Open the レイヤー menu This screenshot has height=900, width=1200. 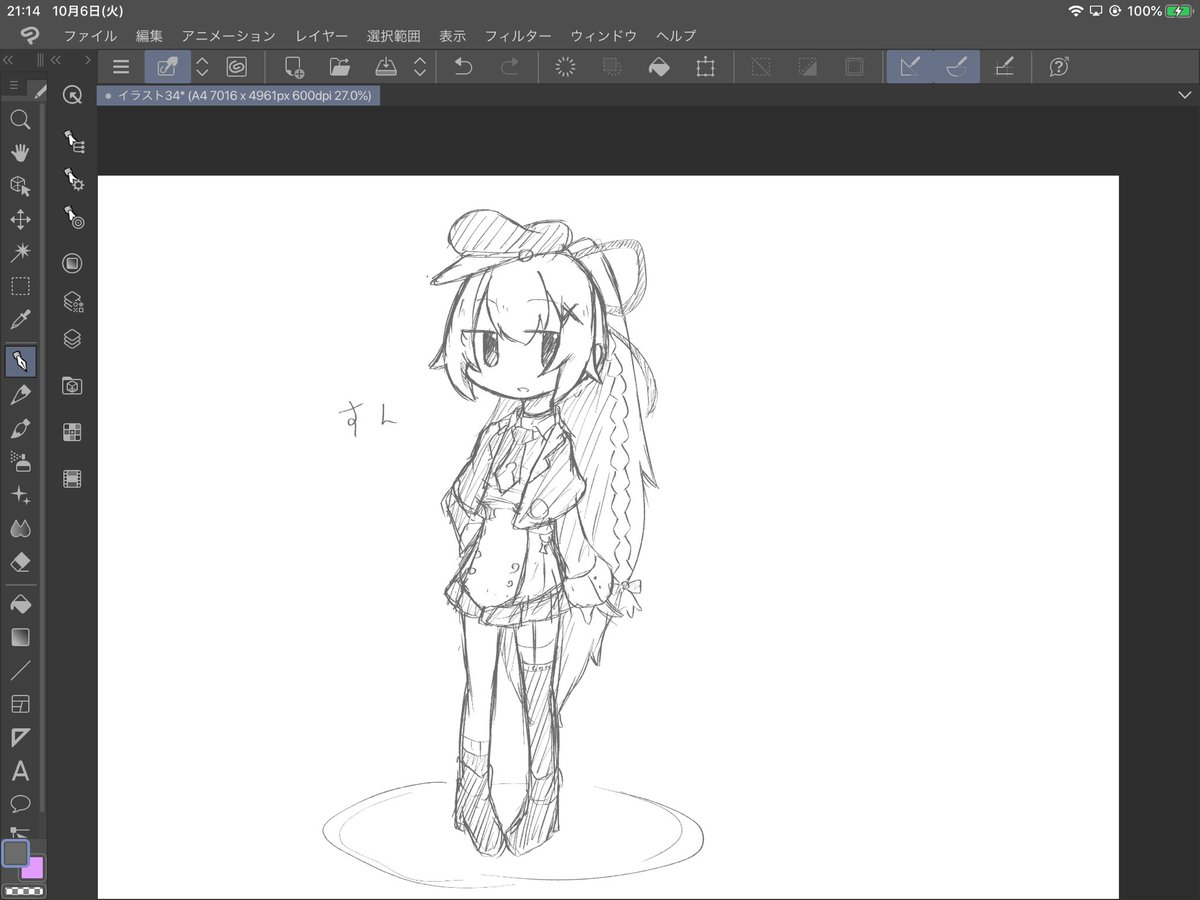point(321,35)
